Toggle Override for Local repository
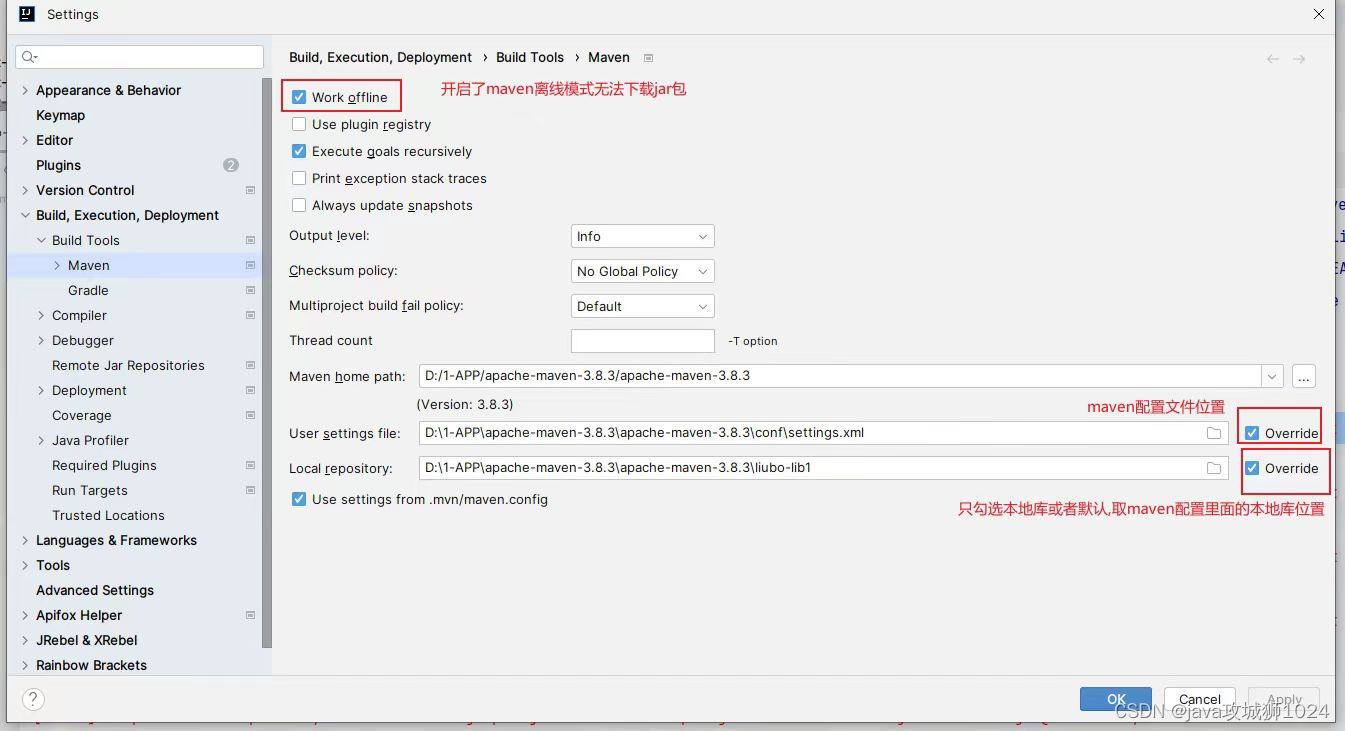 tap(1252, 468)
